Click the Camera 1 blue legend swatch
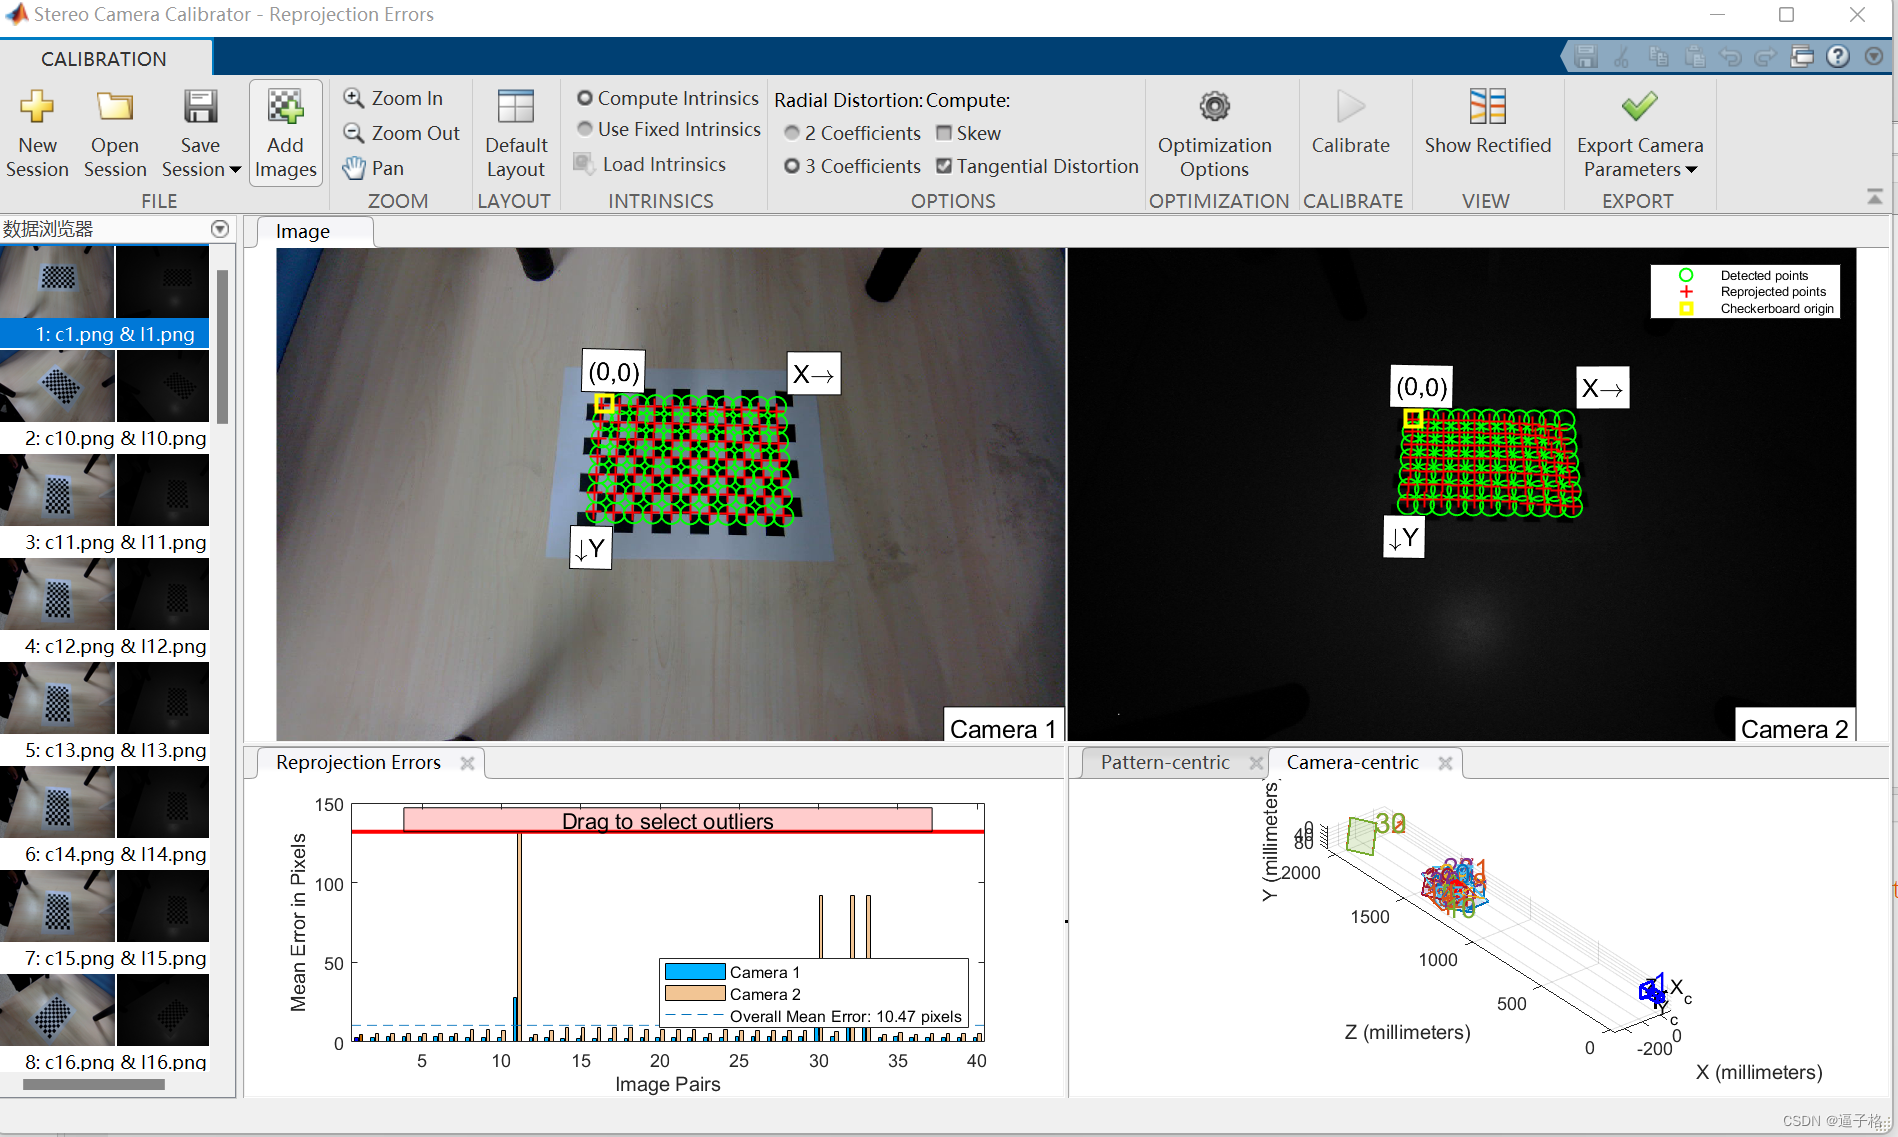 (x=695, y=971)
